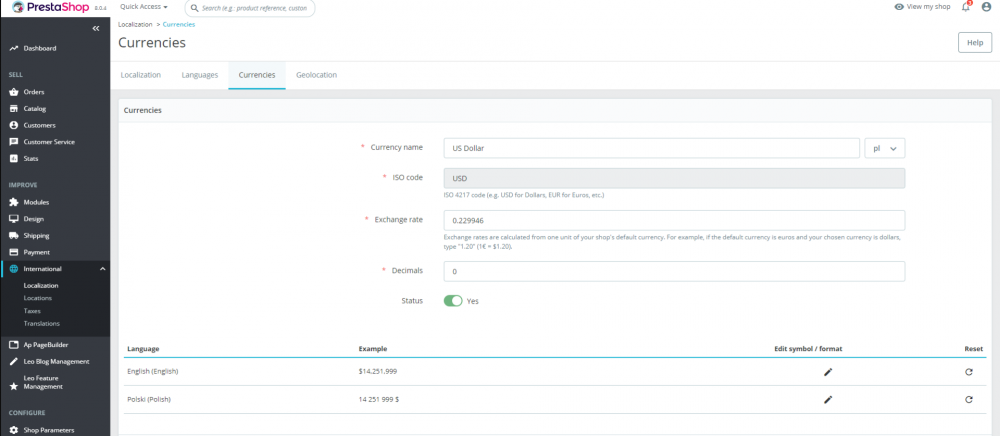Open Translations in the sidebar submenu
The image size is (1000, 436).
pos(41,324)
